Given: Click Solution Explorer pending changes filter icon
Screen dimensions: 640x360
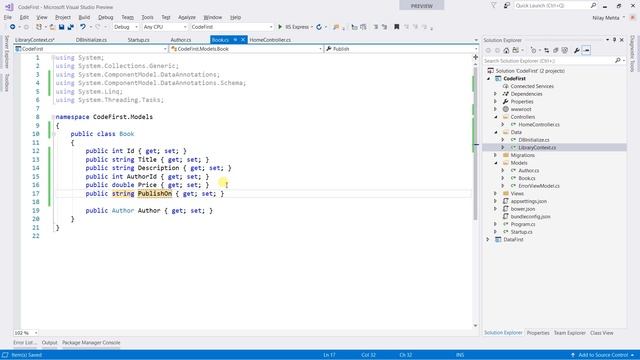Looking at the screenshot, I should [533, 50].
